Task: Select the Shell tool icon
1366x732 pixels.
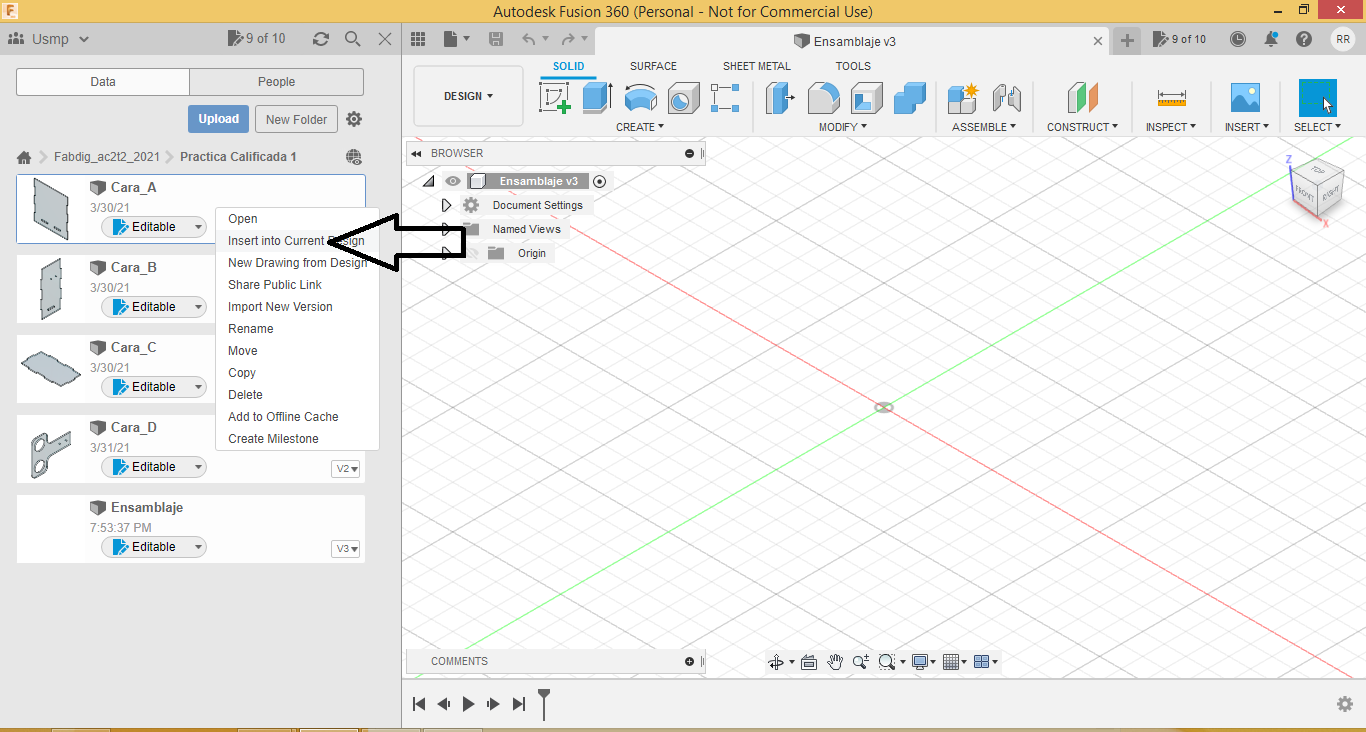Action: pos(867,98)
